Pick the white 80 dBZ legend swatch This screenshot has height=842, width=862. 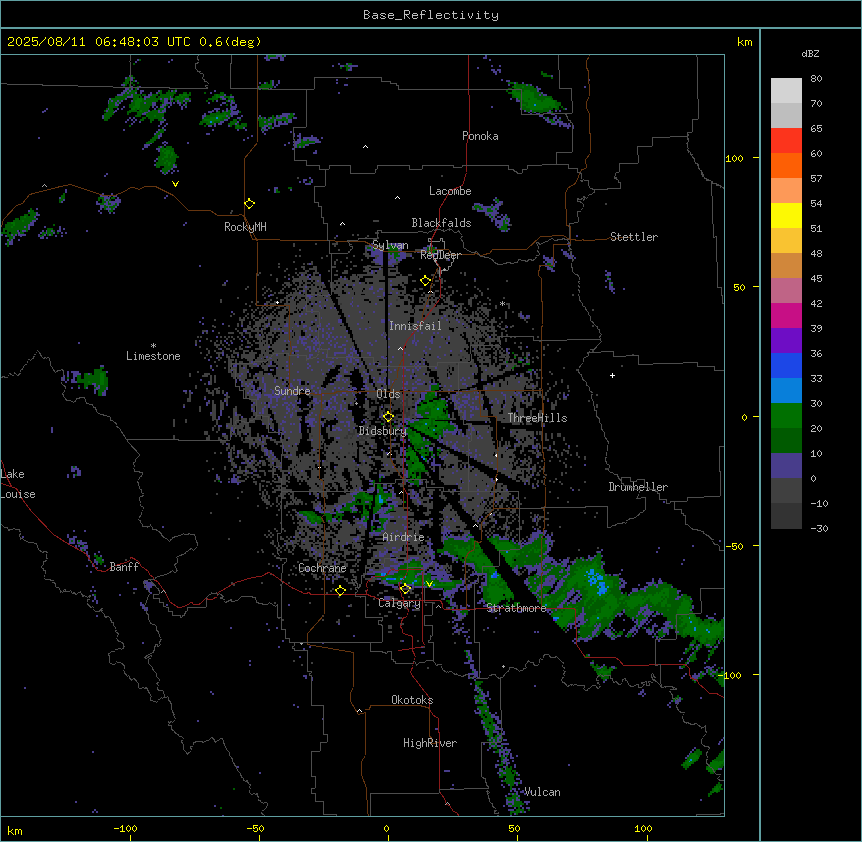click(786, 91)
